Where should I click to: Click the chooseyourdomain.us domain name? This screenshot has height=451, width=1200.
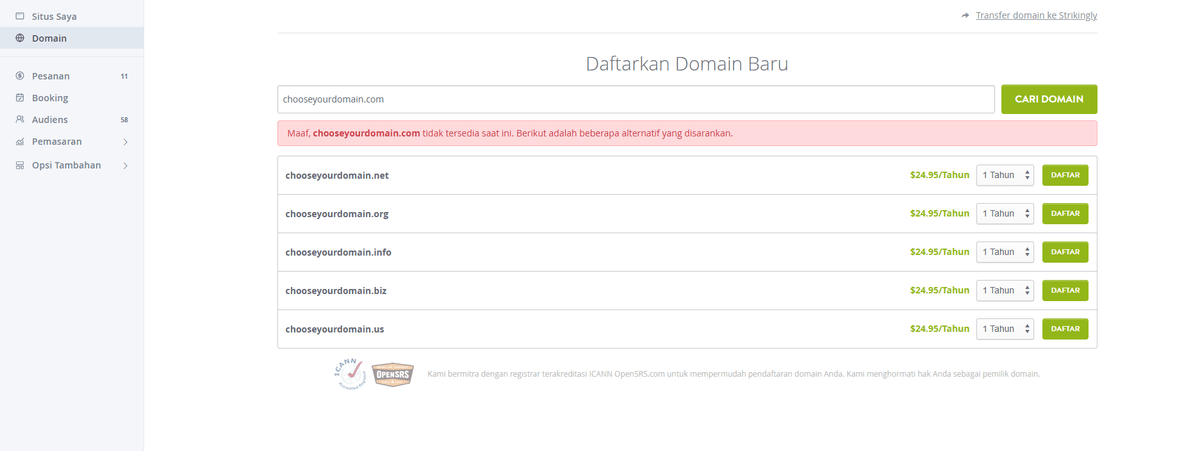[335, 328]
